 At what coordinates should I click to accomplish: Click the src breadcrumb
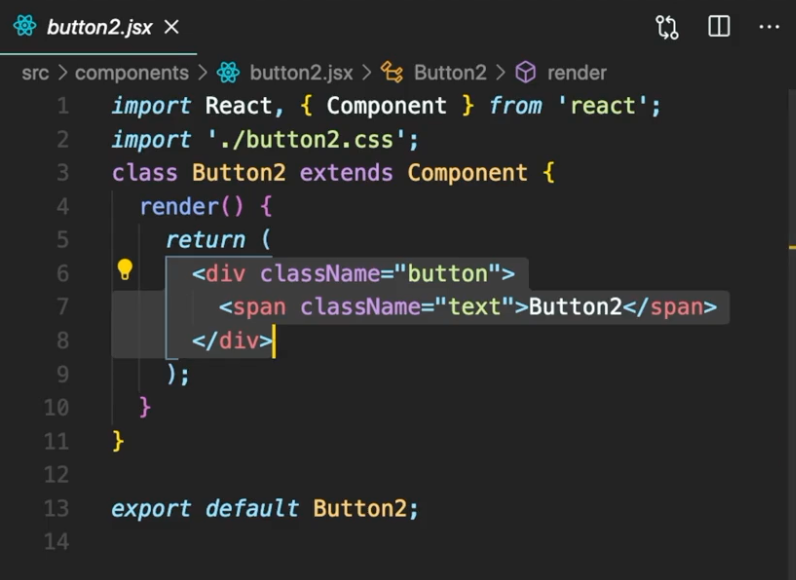pyautogui.click(x=35, y=73)
